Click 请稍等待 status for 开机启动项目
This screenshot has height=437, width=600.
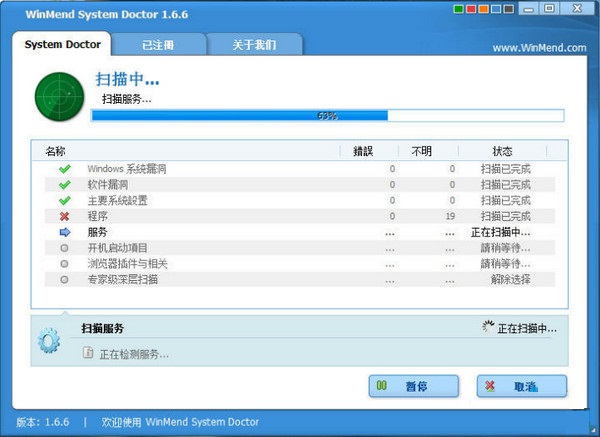505,248
